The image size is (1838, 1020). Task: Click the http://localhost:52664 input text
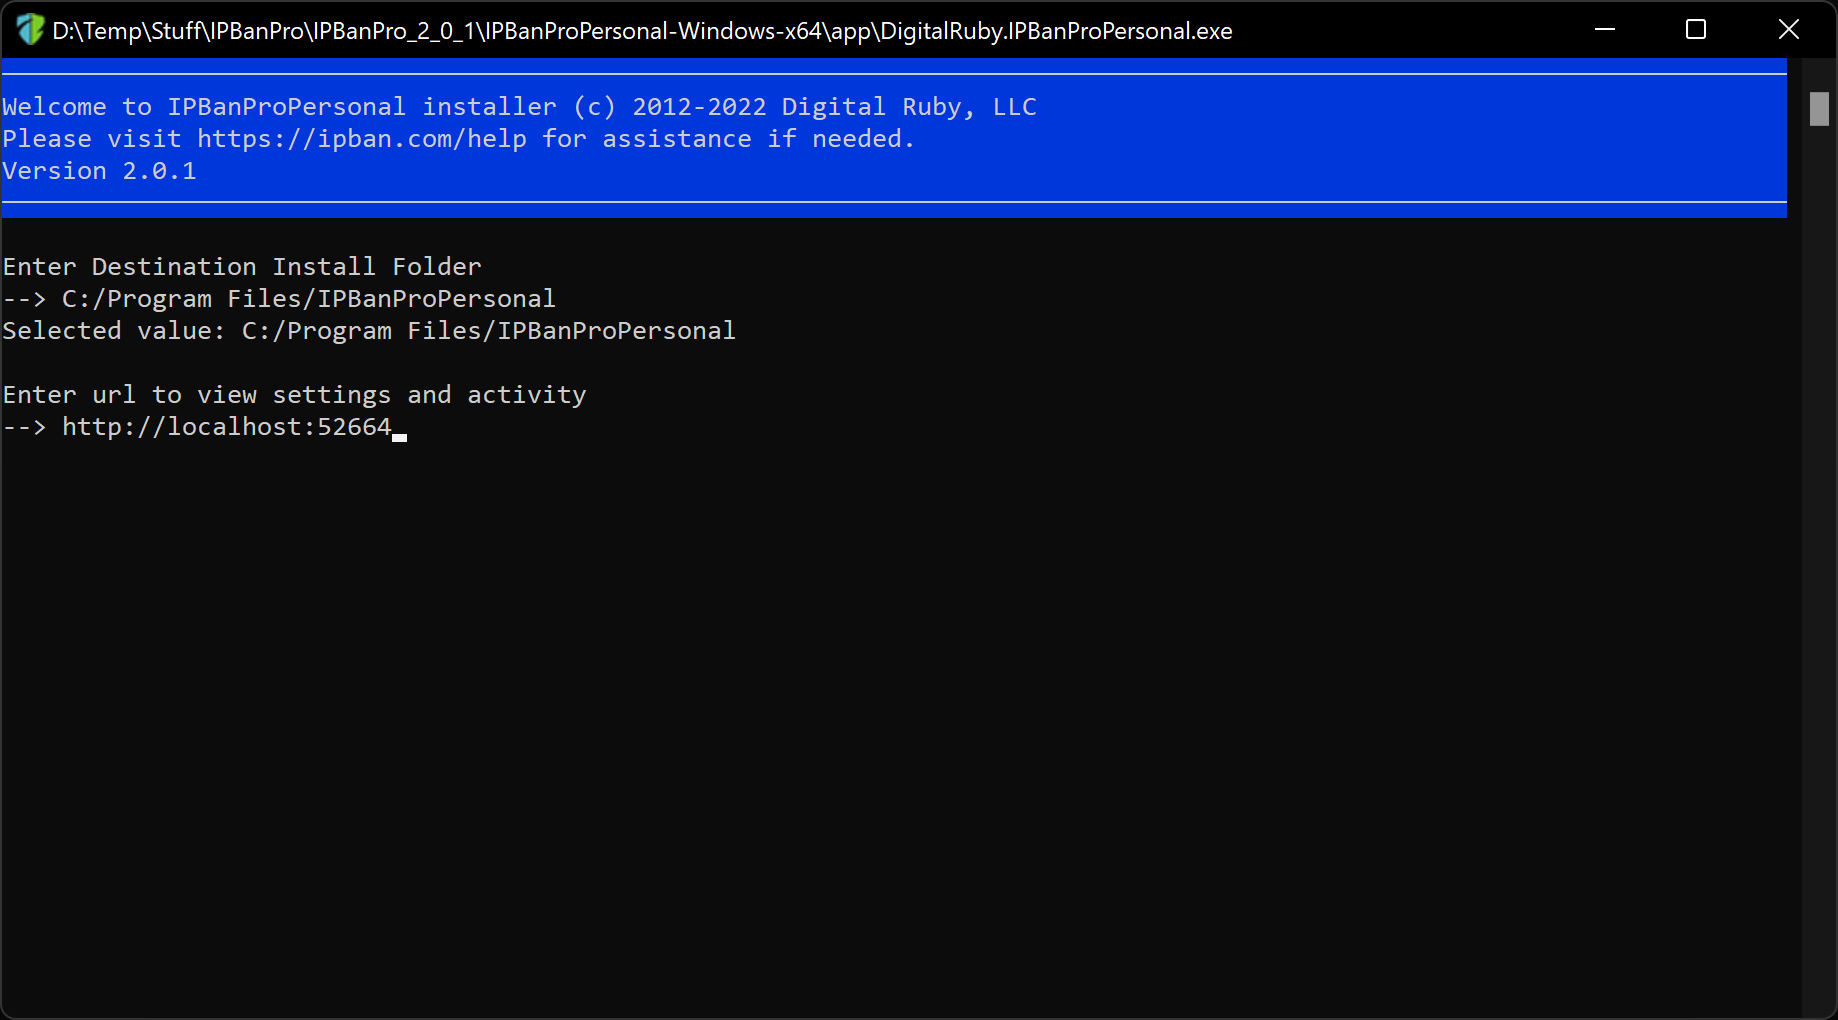[x=227, y=427]
